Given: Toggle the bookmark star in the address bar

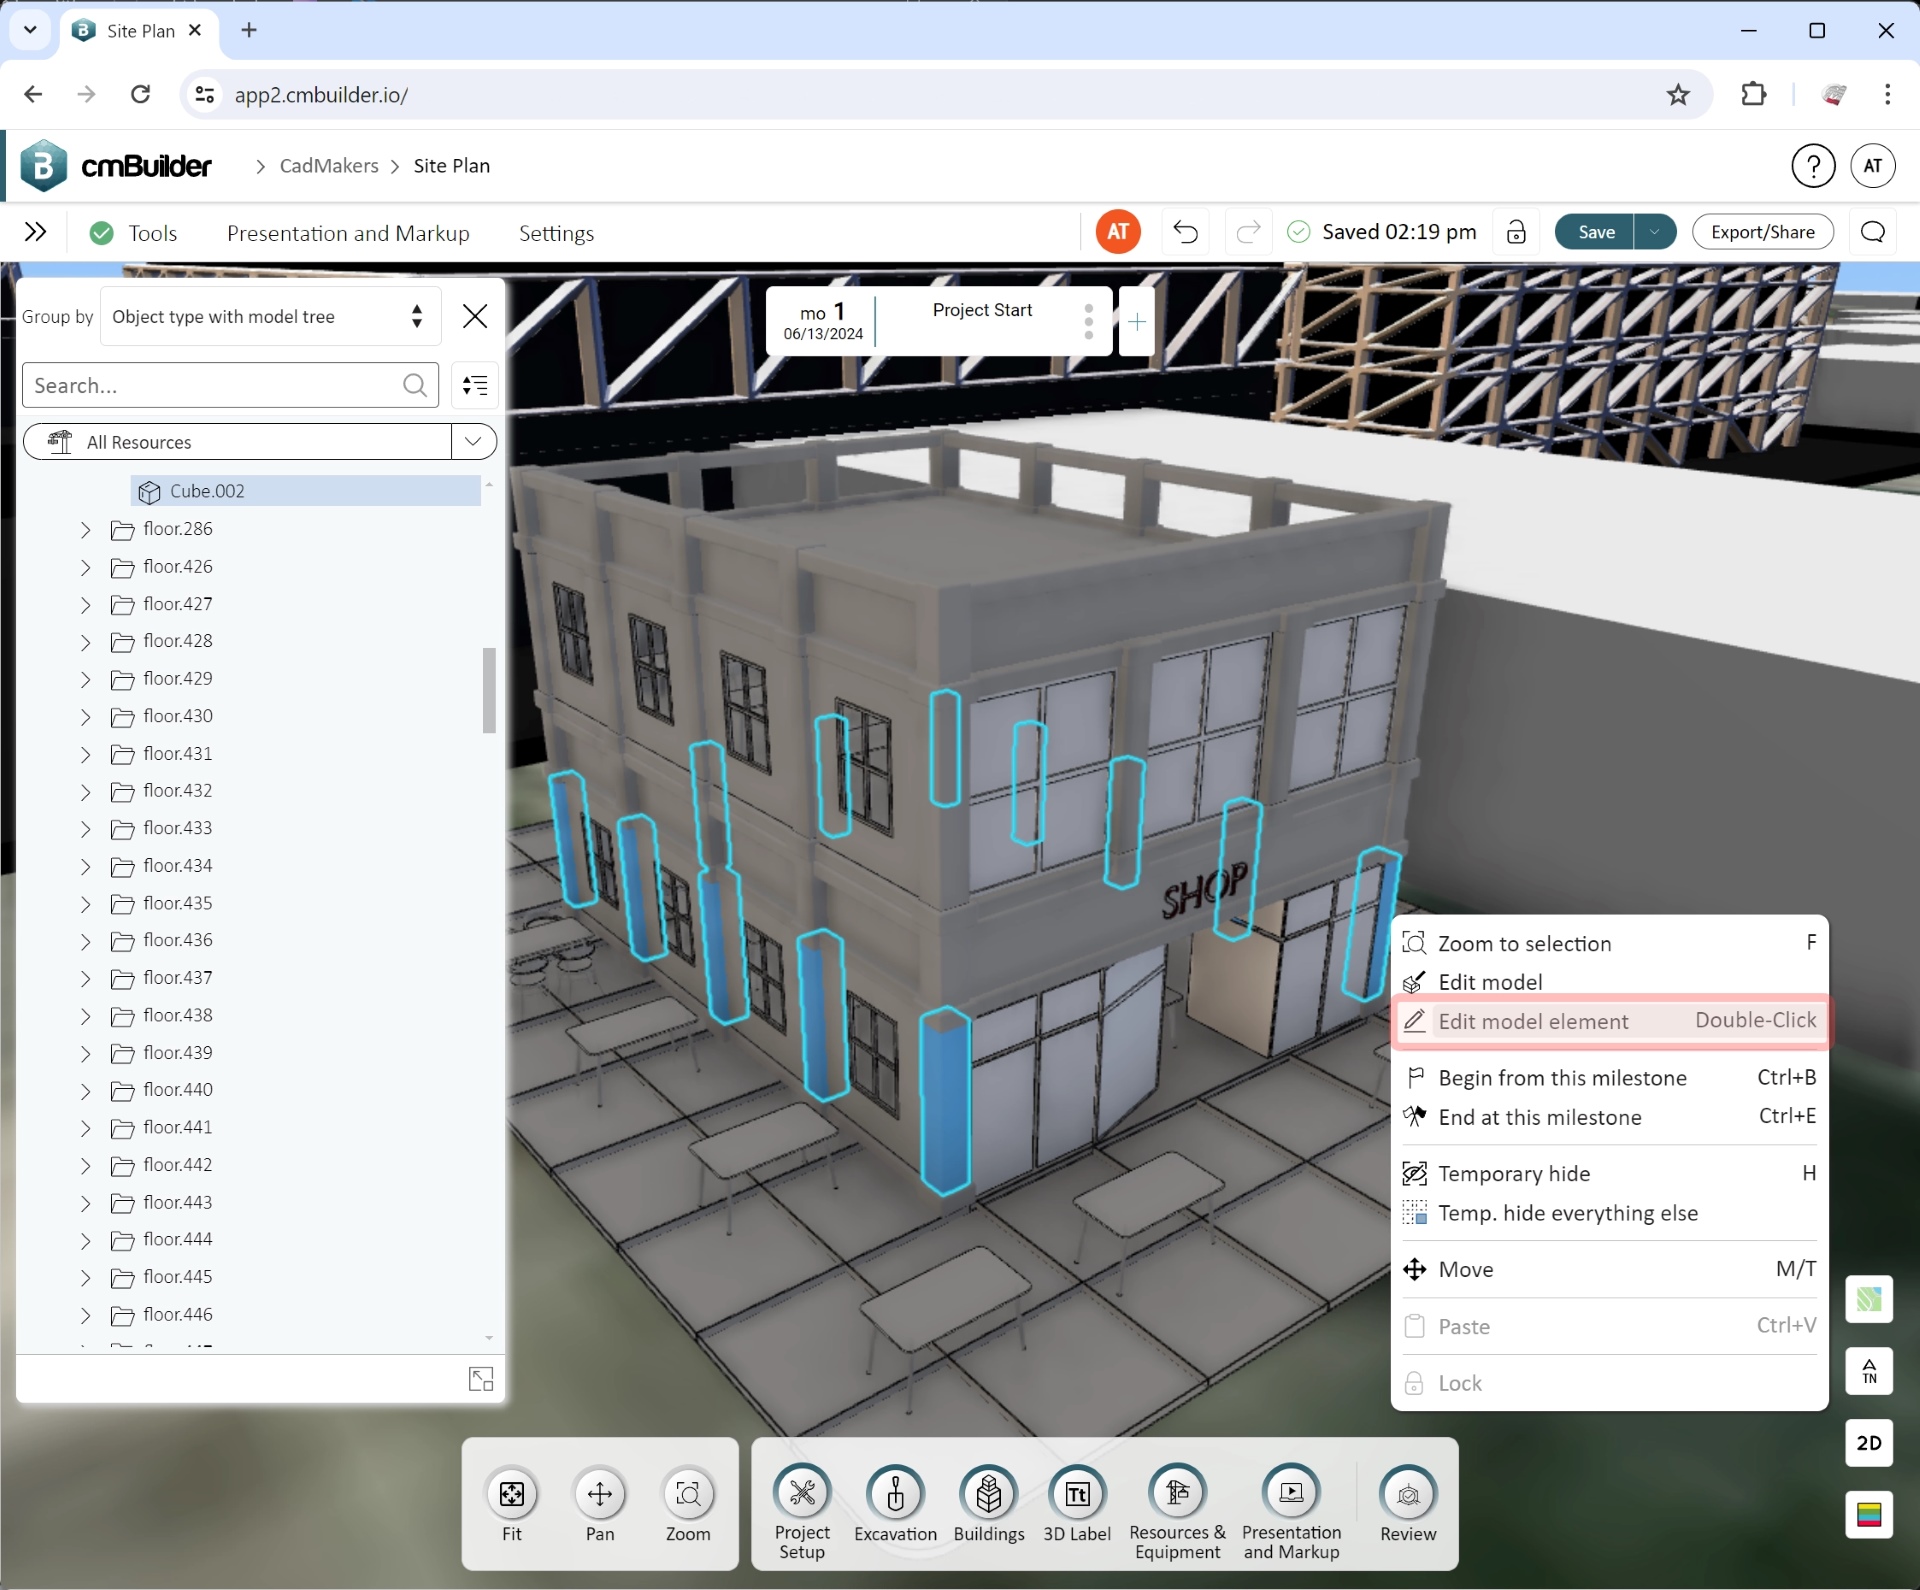Looking at the screenshot, I should (1678, 94).
